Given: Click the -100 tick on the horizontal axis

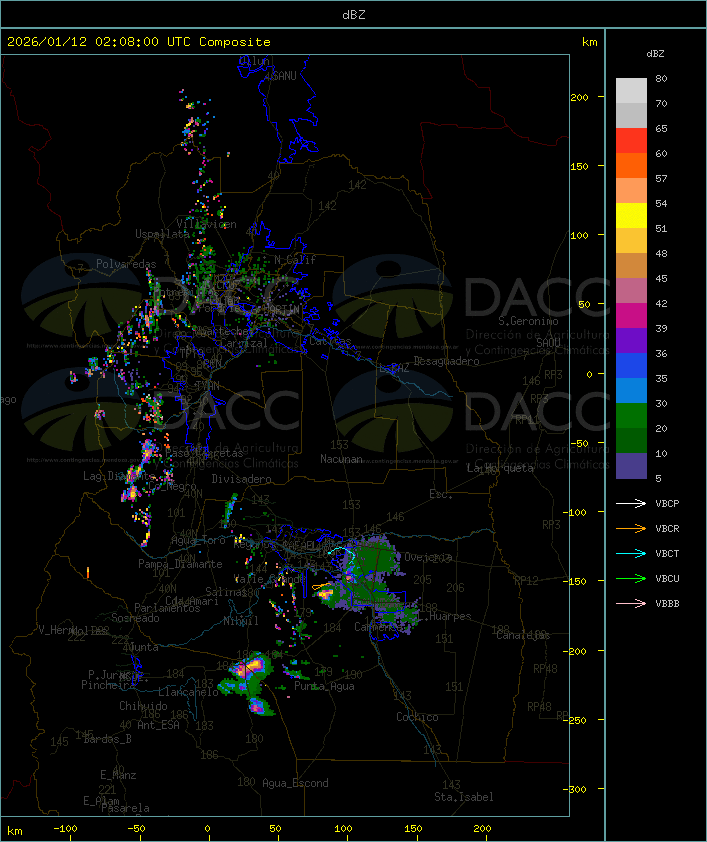Looking at the screenshot, I should 65,829.
